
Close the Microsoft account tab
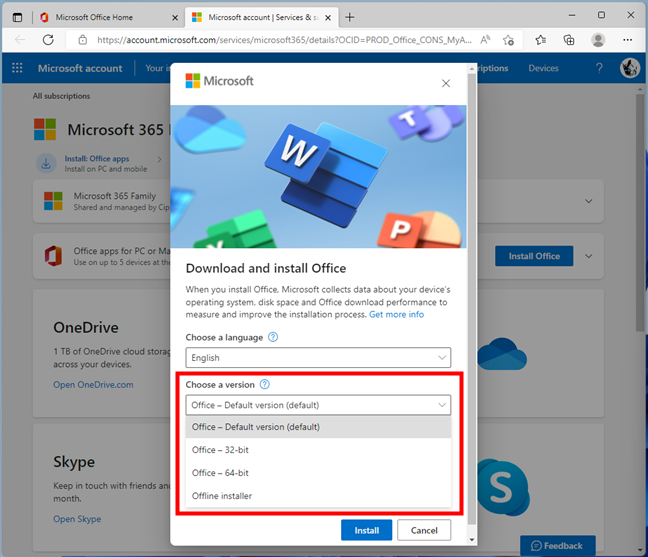(328, 18)
